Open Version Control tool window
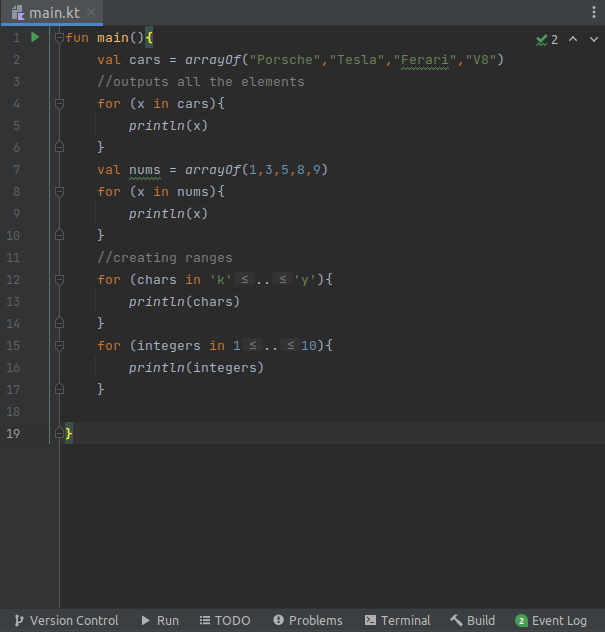605x632 pixels. 67,620
